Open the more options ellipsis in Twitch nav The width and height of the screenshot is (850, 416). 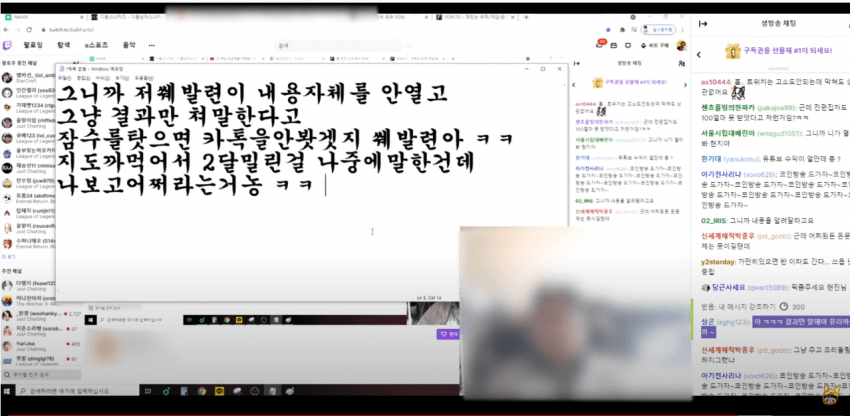pyautogui.click(x=152, y=46)
